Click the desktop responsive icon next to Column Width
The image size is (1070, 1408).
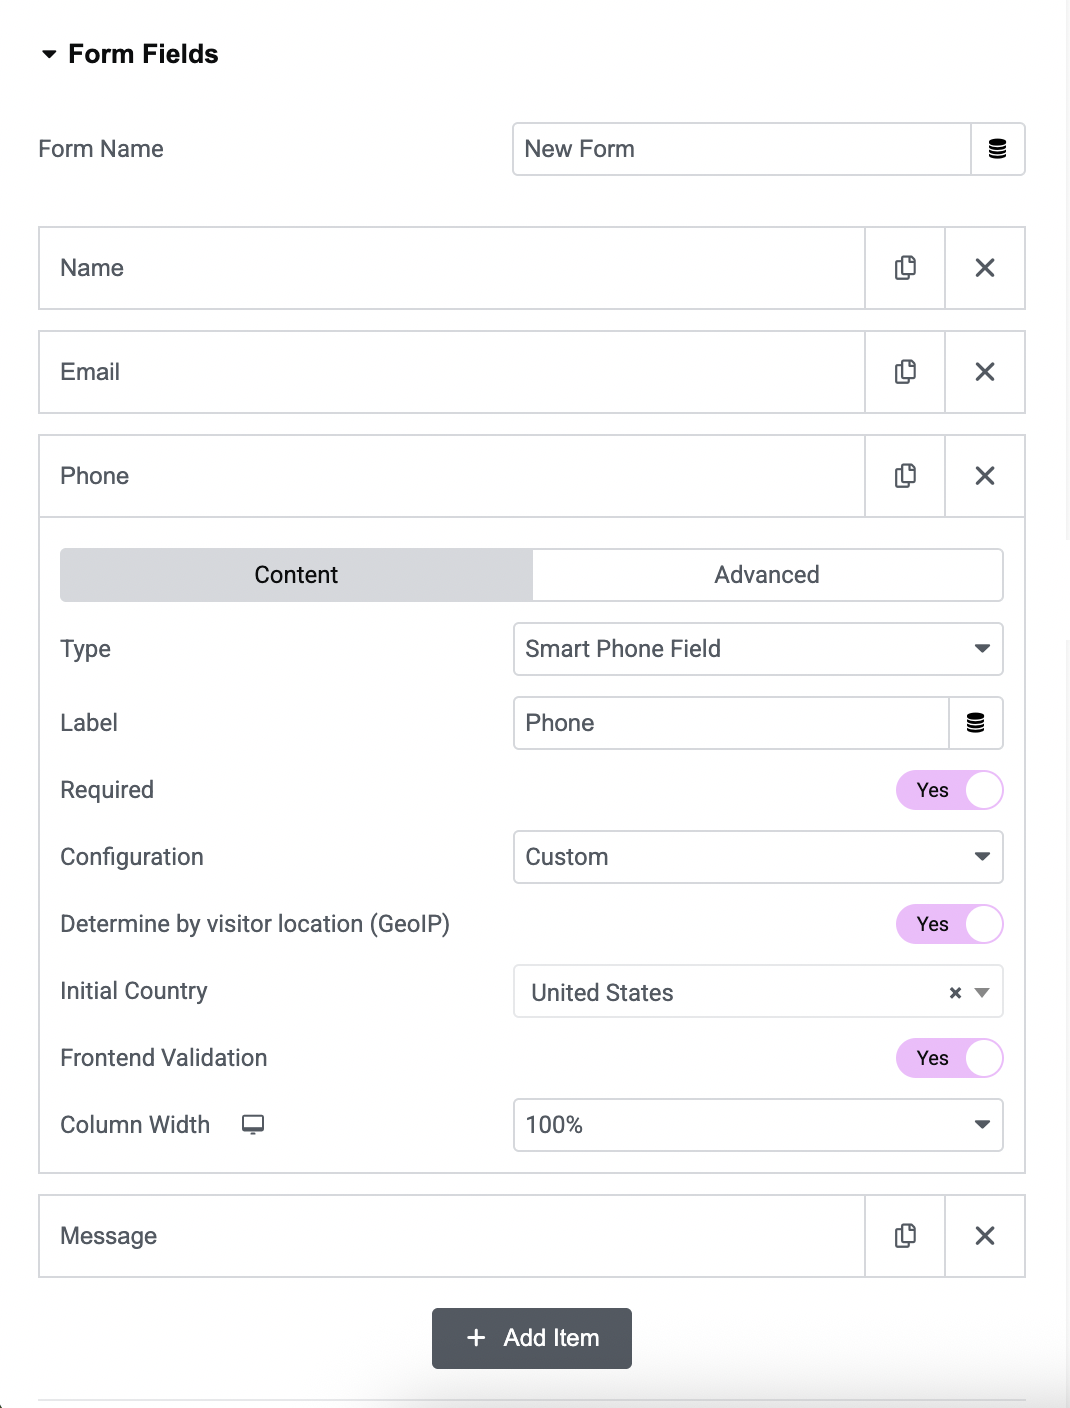[x=252, y=1124]
